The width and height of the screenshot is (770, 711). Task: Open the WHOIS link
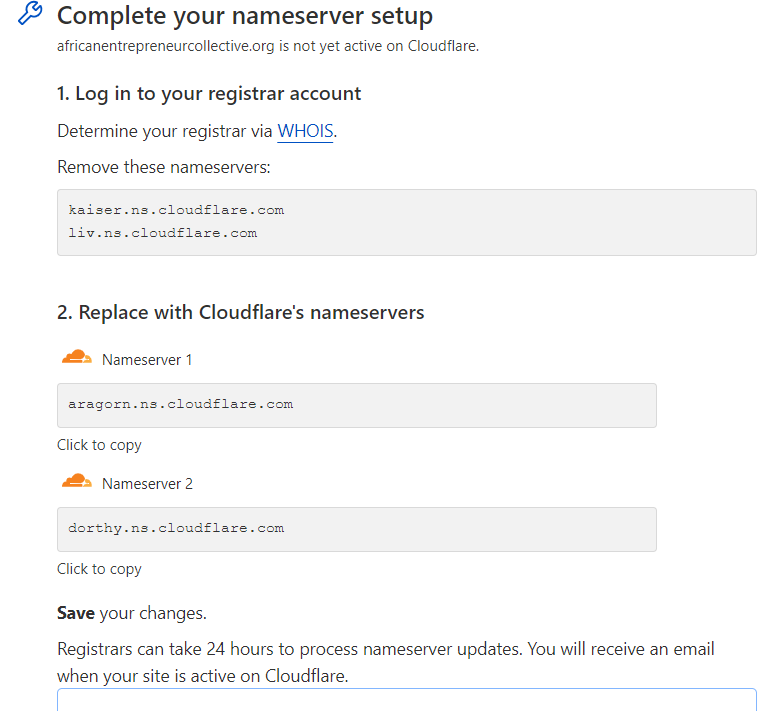tap(305, 131)
